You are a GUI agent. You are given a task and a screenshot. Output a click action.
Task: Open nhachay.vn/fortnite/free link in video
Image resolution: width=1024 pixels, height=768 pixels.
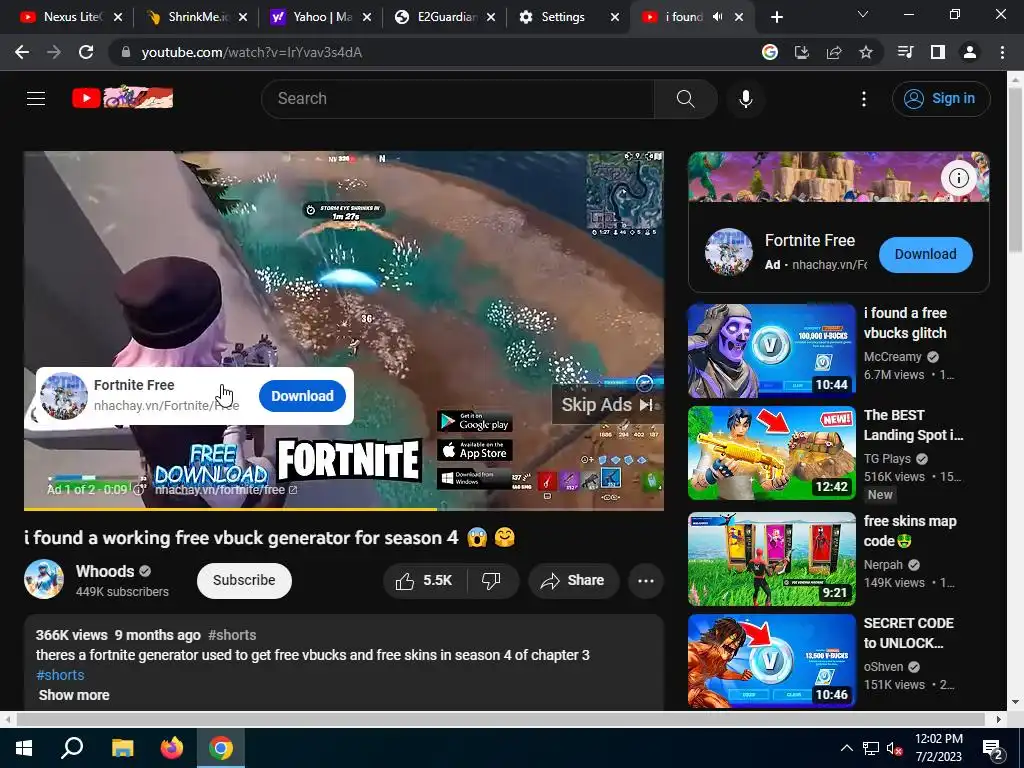click(226, 490)
